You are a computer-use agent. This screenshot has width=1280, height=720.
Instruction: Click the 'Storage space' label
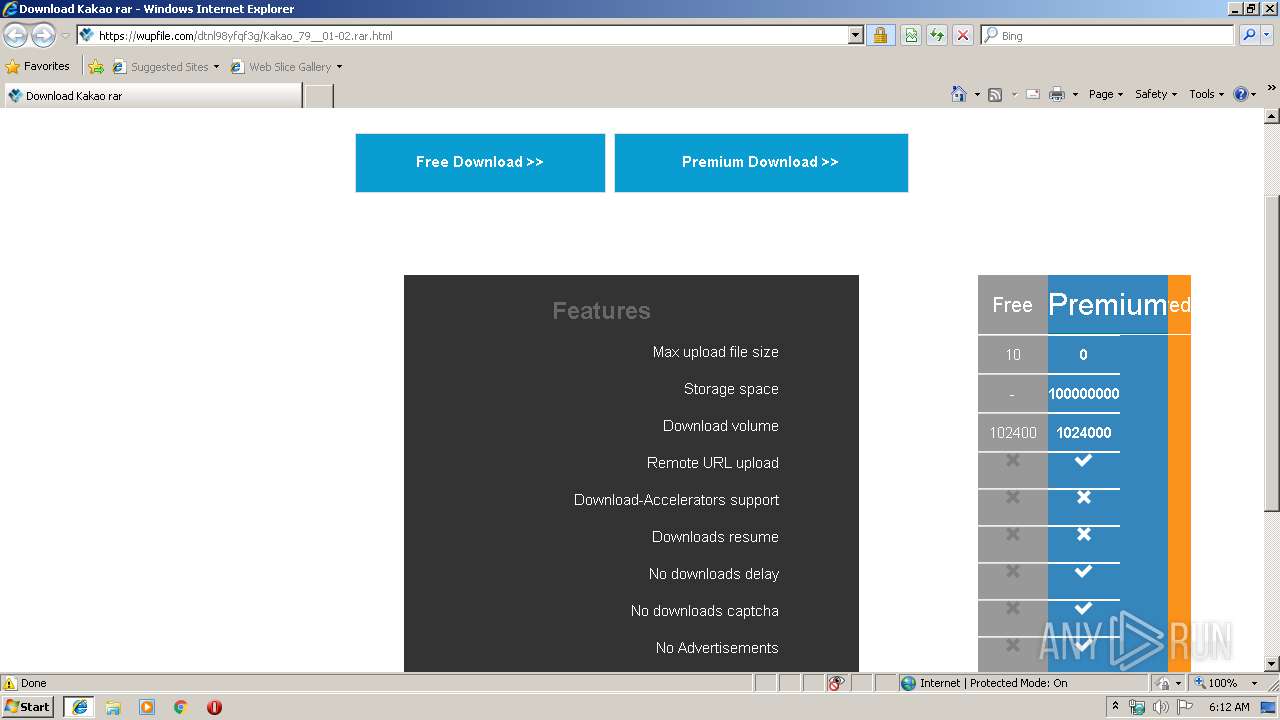tap(731, 389)
